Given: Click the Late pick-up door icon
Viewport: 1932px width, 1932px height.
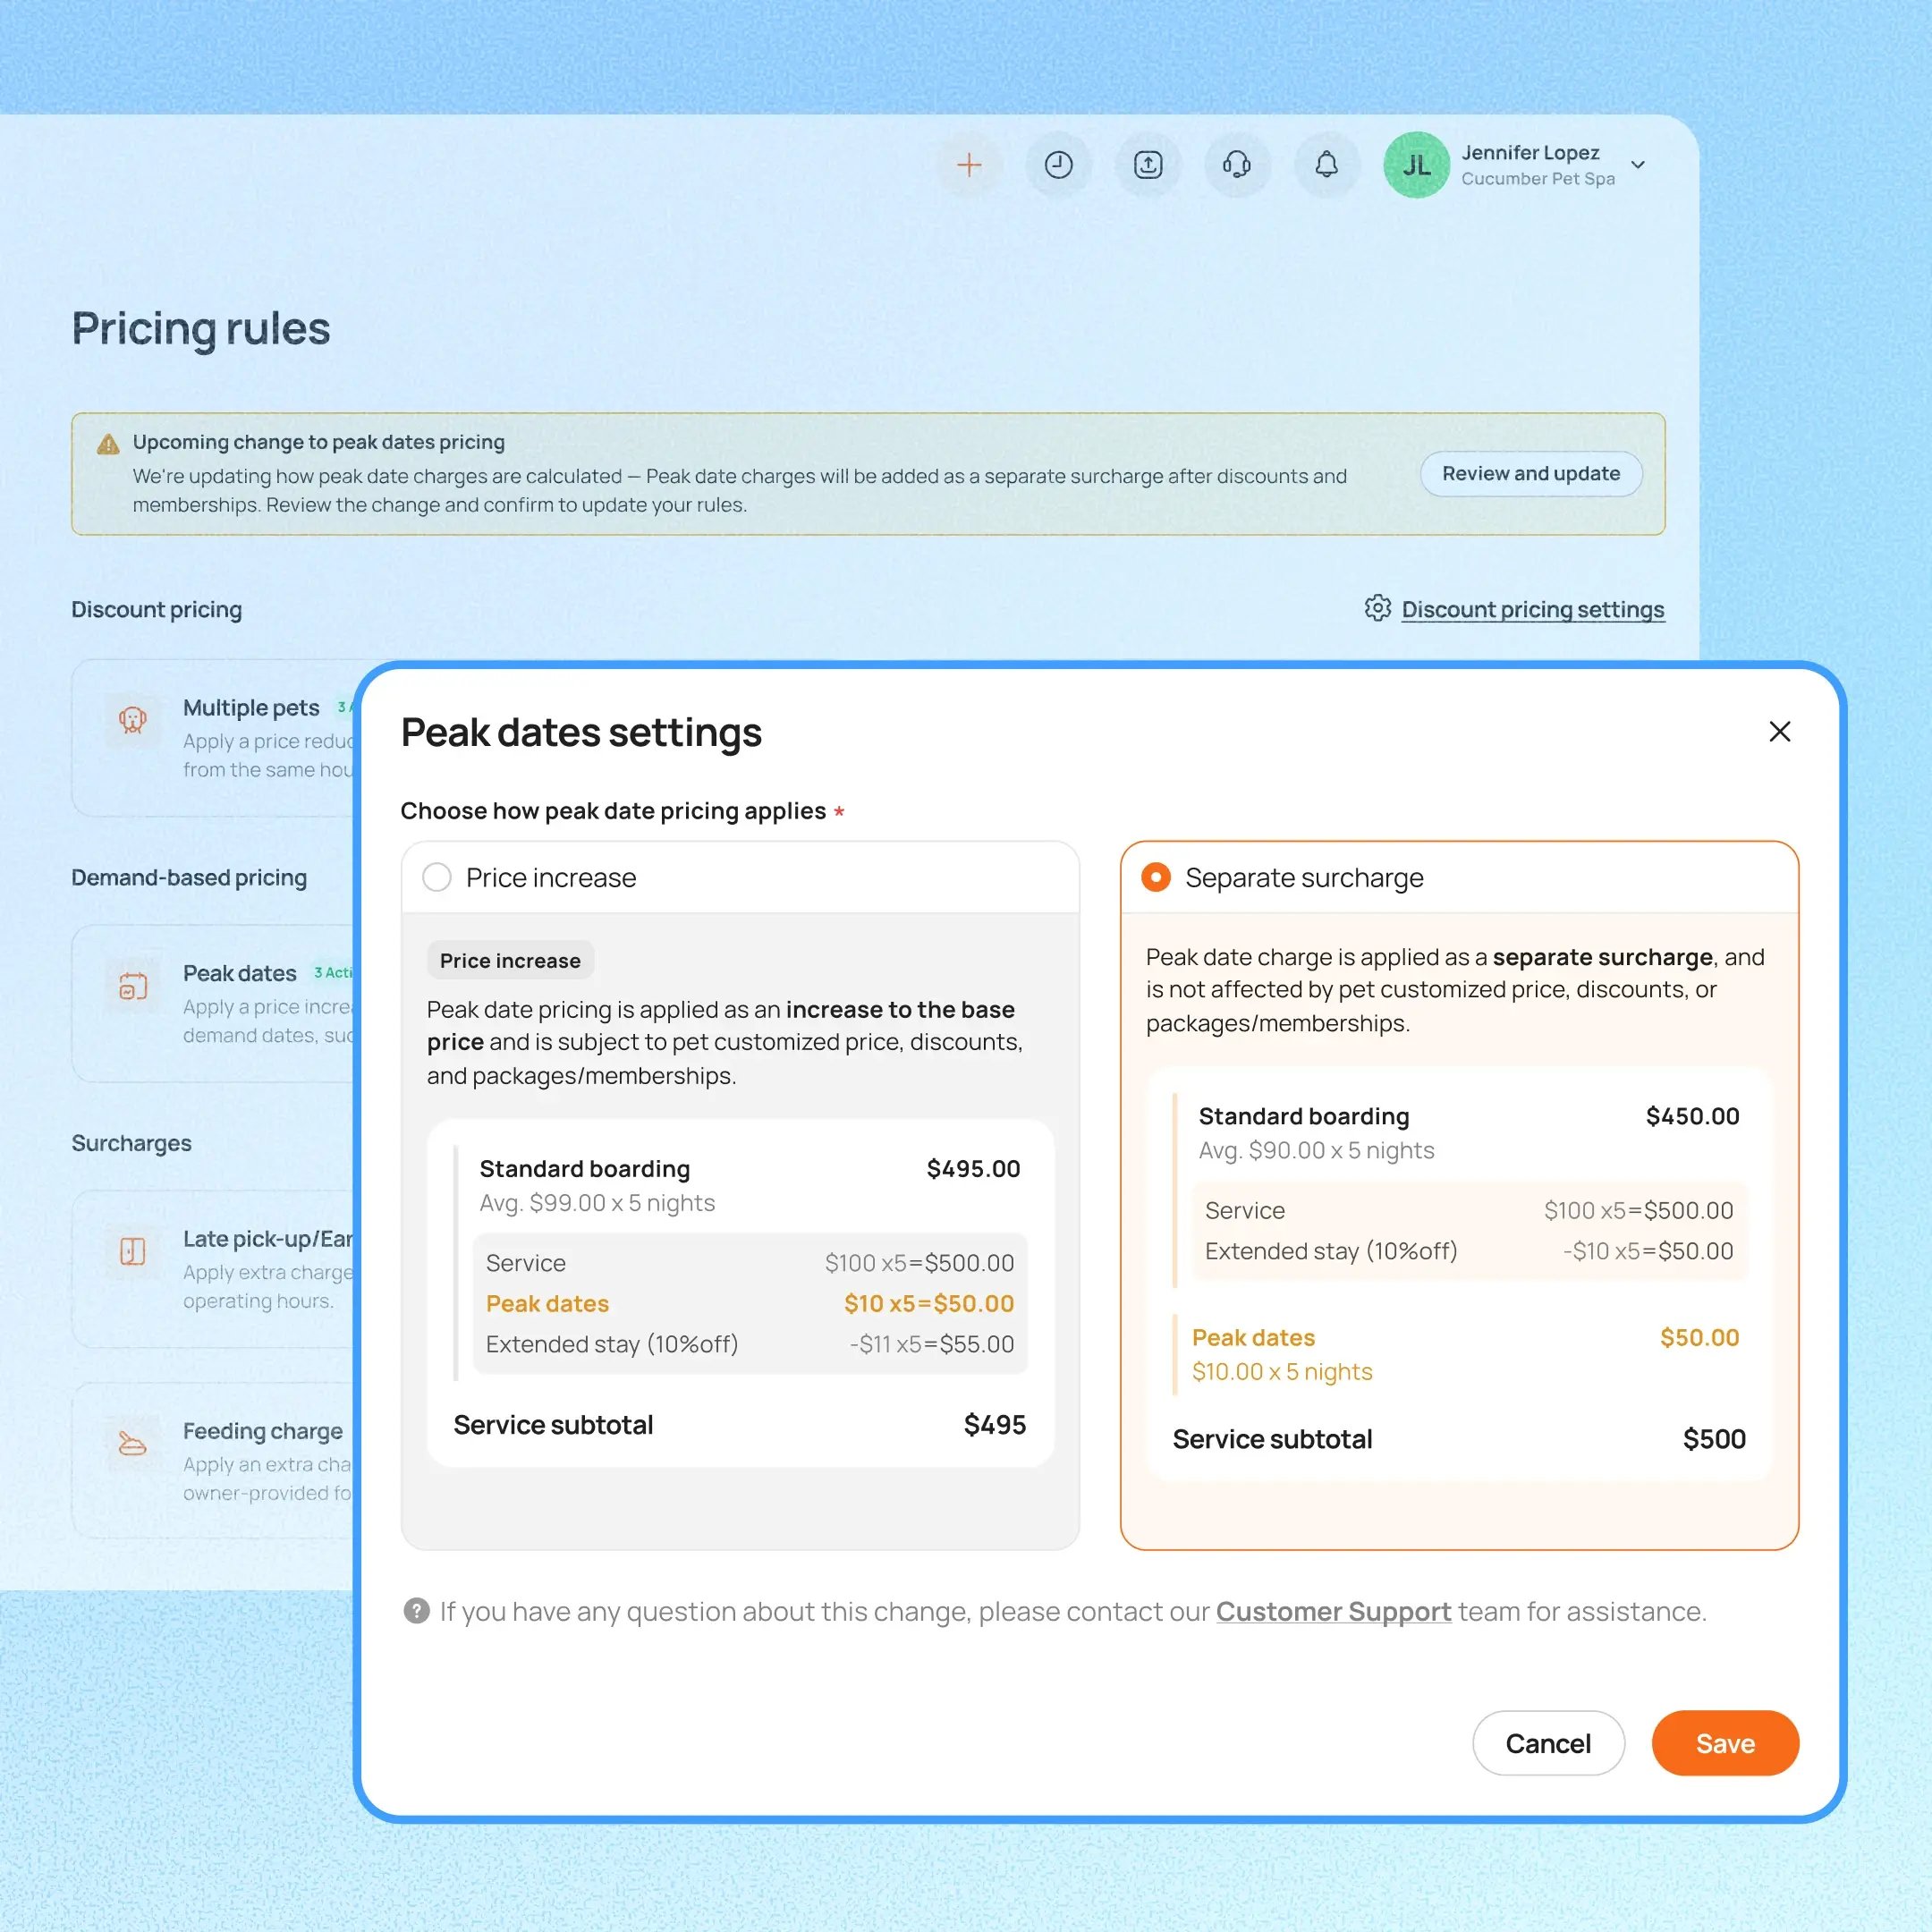Looking at the screenshot, I should [133, 1251].
